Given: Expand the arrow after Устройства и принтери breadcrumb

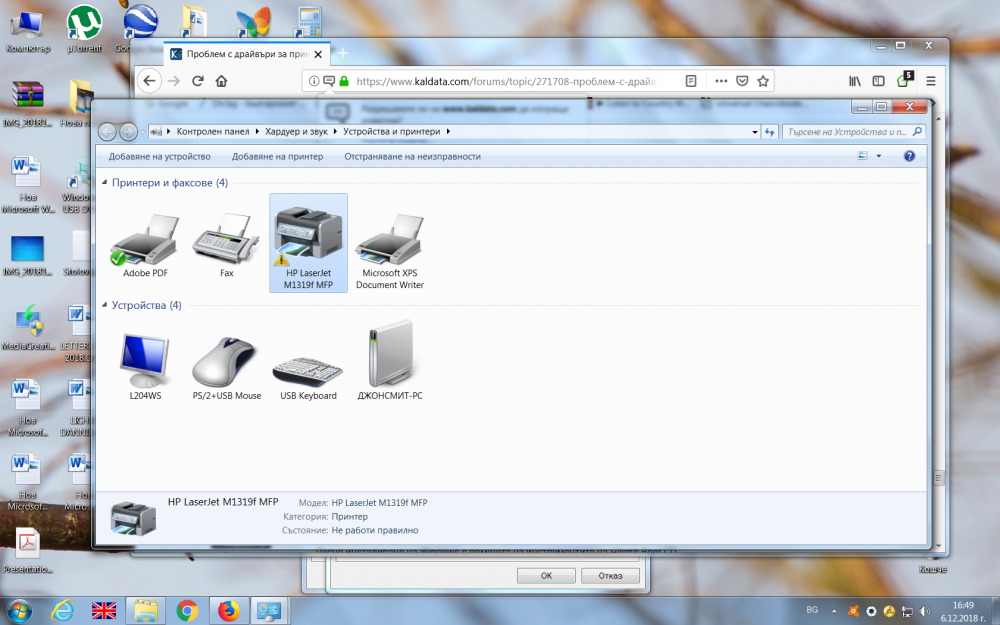Looking at the screenshot, I should (448, 131).
